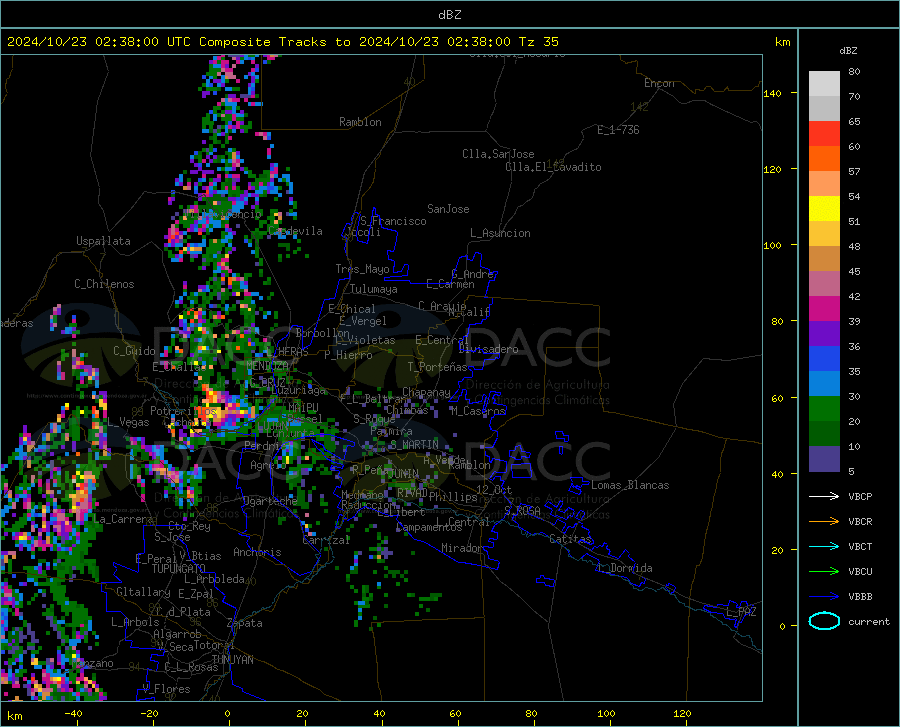The height and width of the screenshot is (727, 900).
Task: Pick the magenta 39-42 dBZ color swatch
Action: (824, 309)
